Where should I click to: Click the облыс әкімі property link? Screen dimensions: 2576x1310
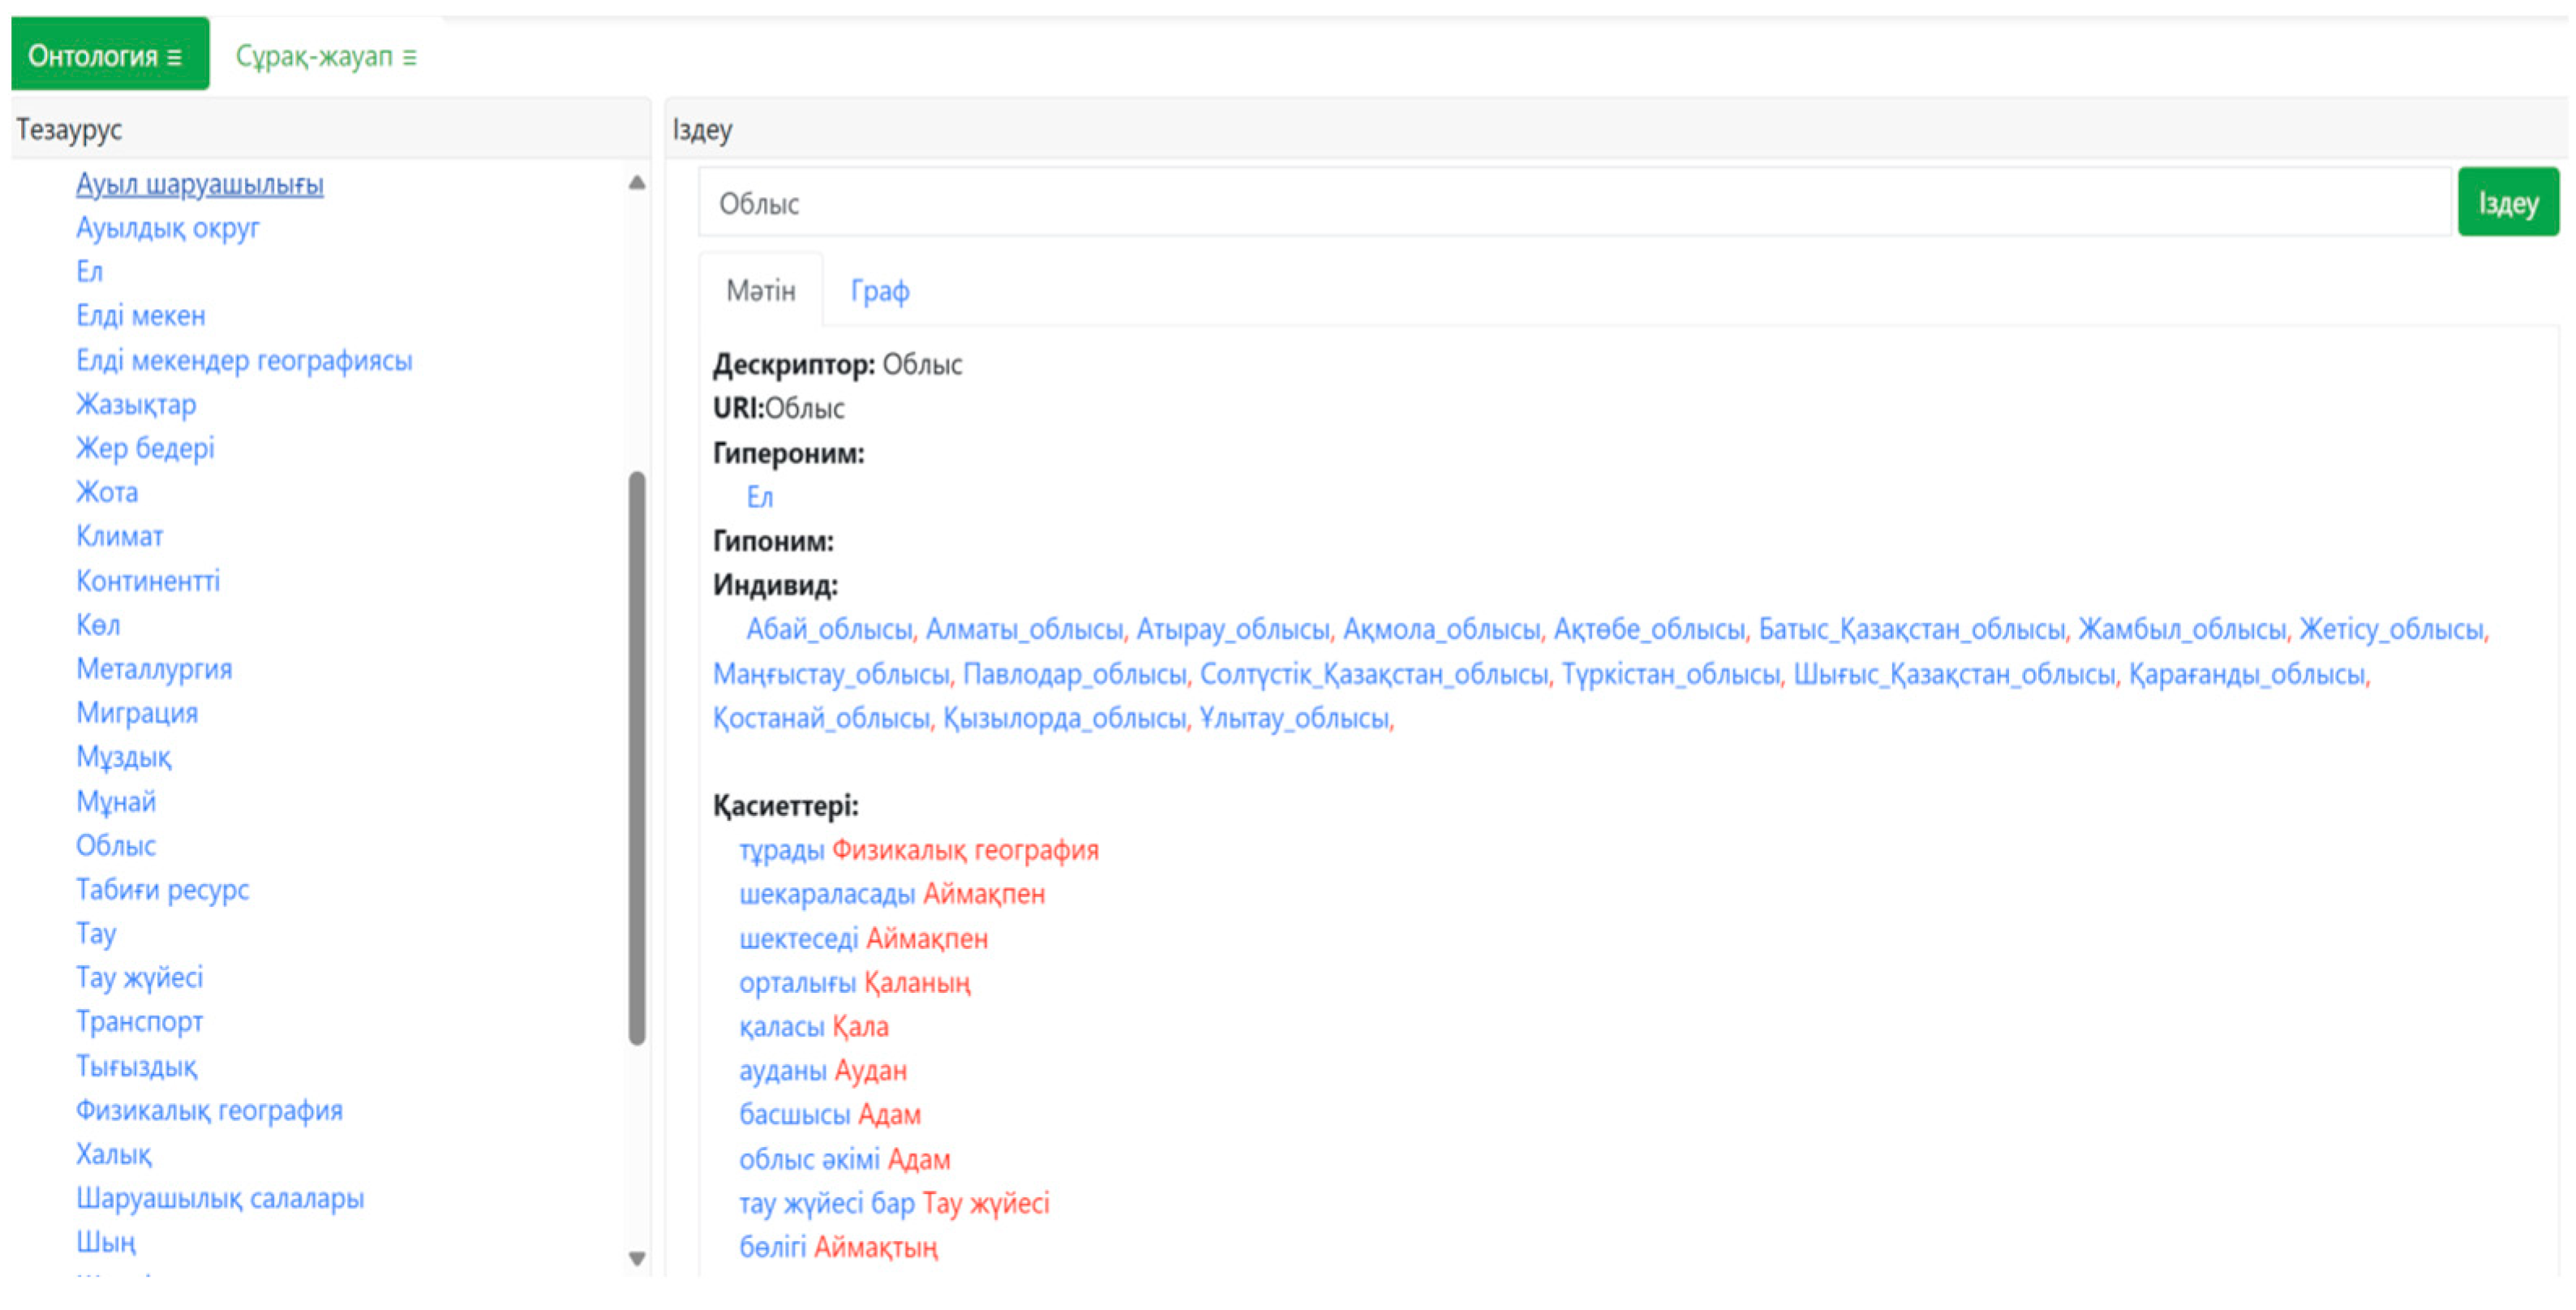click(x=808, y=1159)
